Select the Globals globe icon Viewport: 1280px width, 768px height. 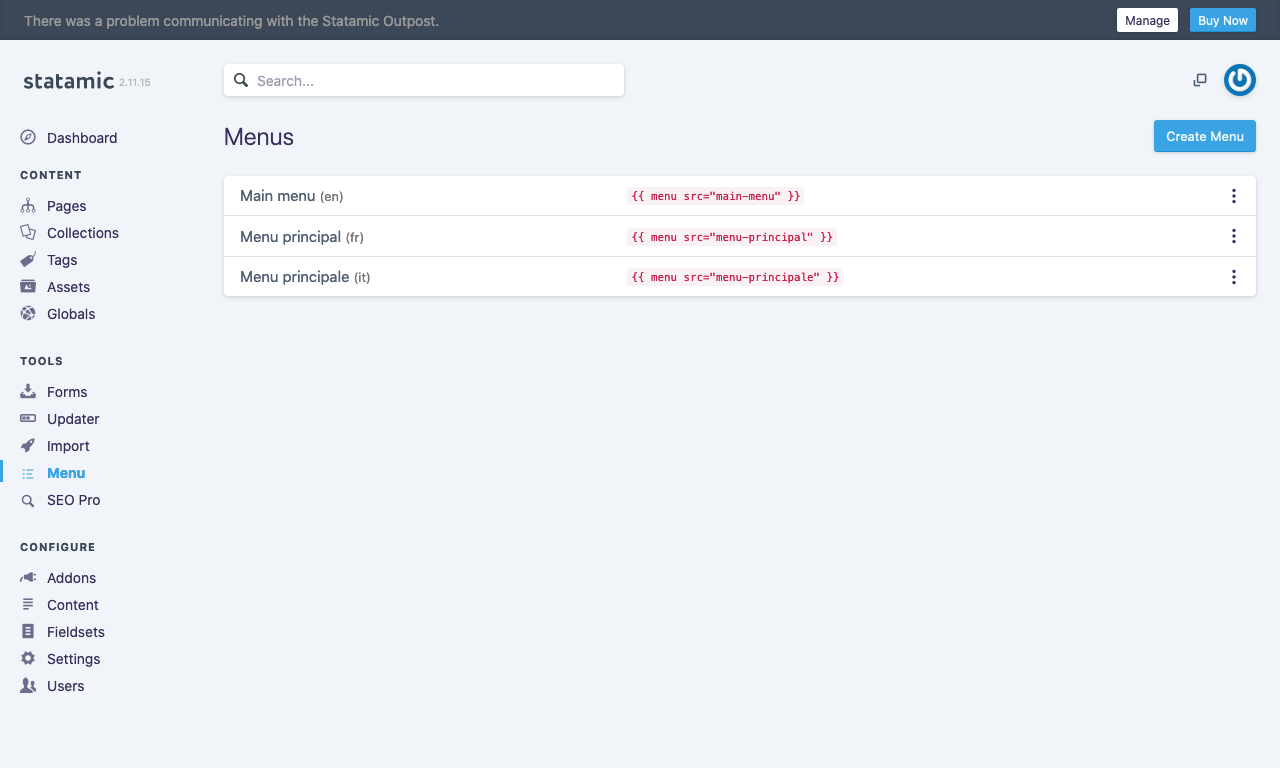(x=28, y=313)
